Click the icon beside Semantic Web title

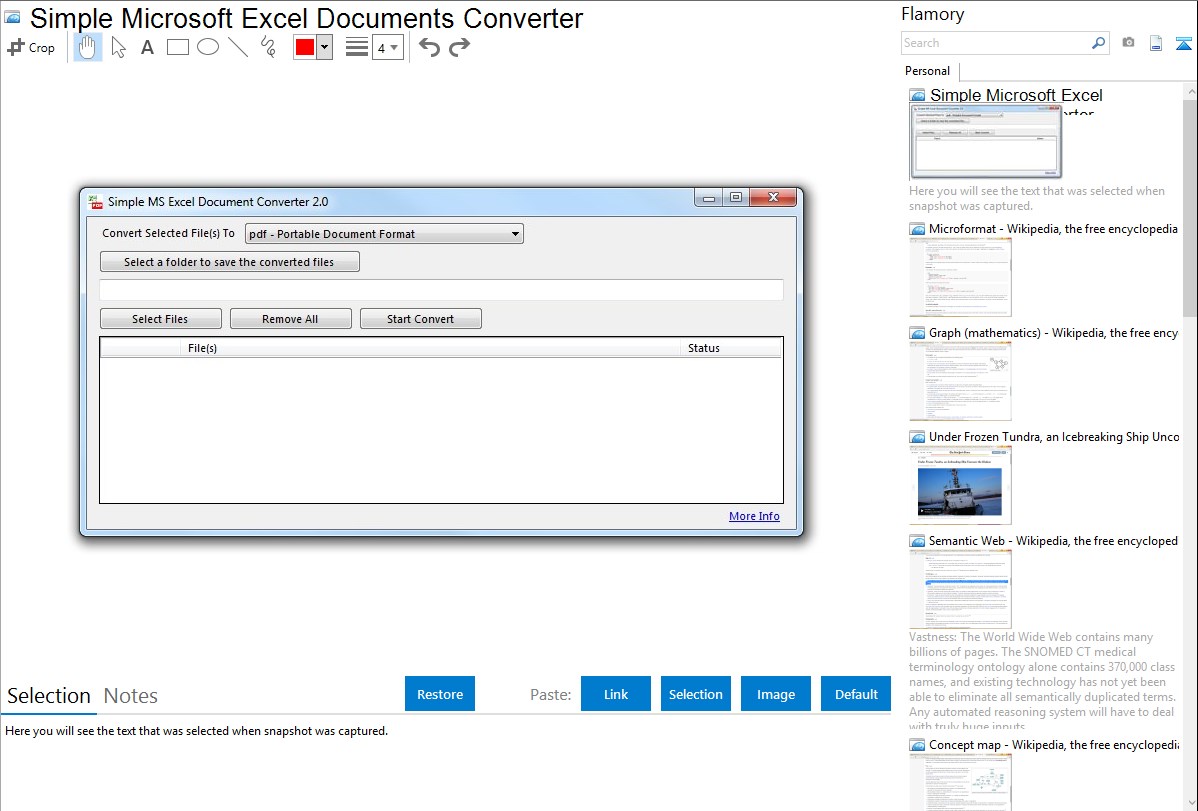pyautogui.click(x=918, y=541)
